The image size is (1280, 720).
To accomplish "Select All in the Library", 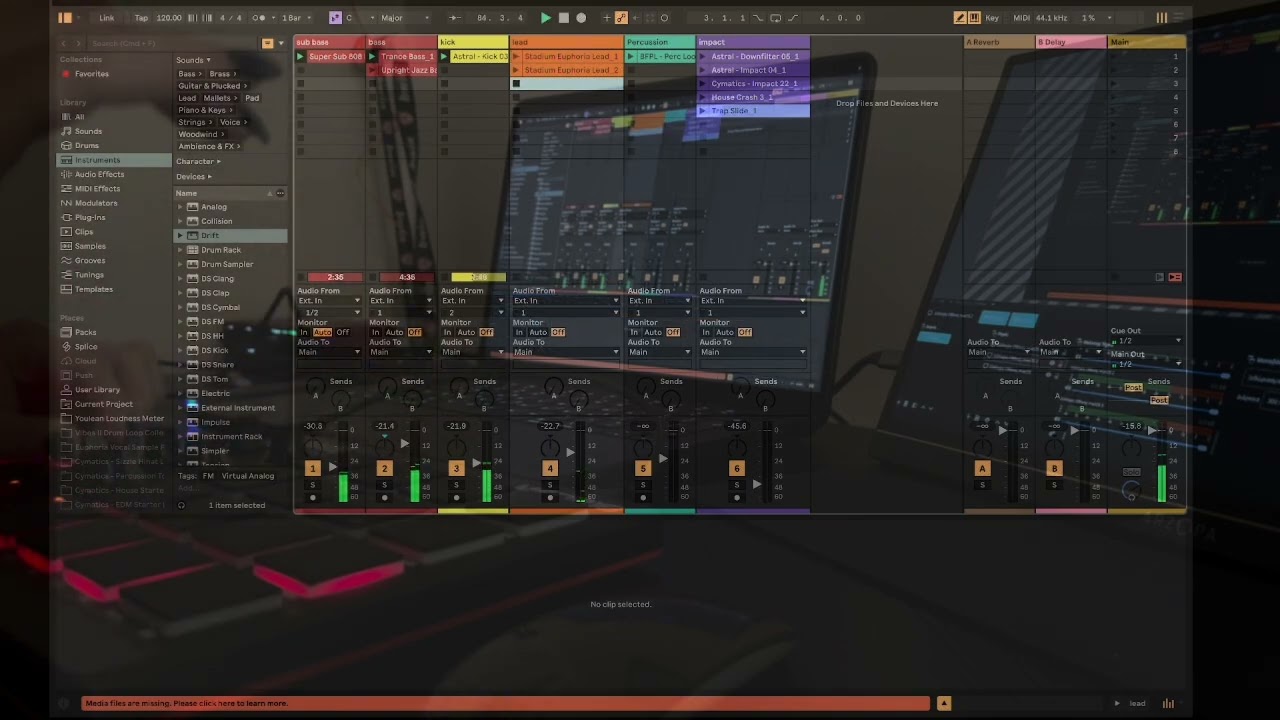I will [80, 117].
